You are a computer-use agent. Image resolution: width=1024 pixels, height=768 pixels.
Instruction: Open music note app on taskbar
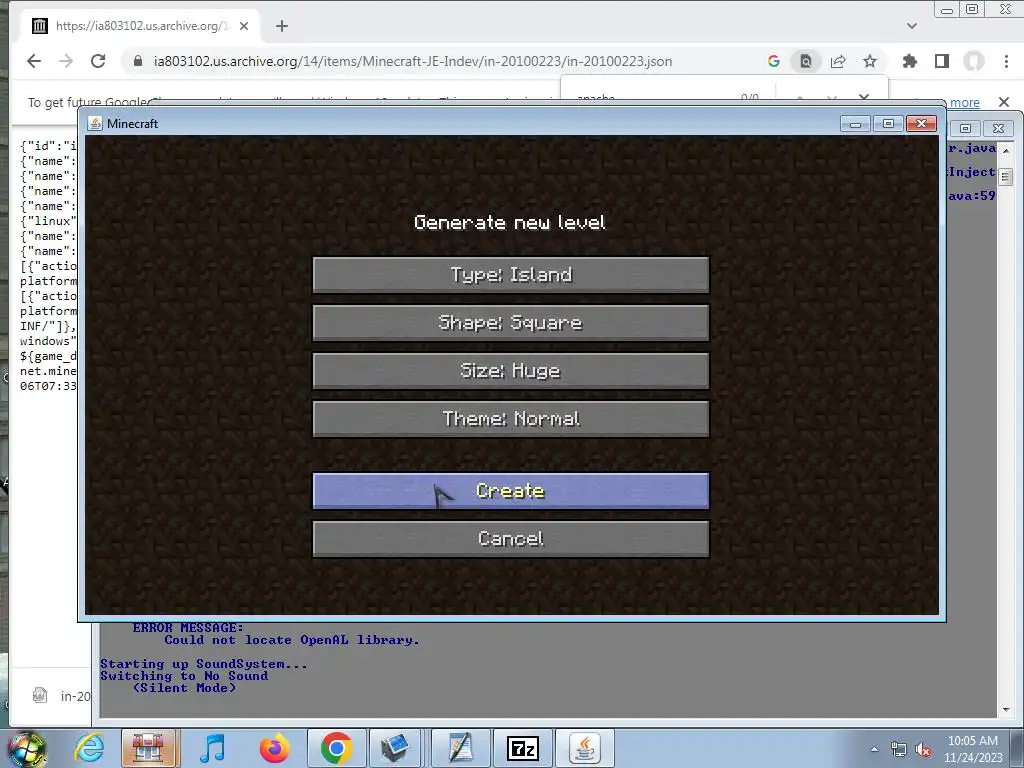212,748
